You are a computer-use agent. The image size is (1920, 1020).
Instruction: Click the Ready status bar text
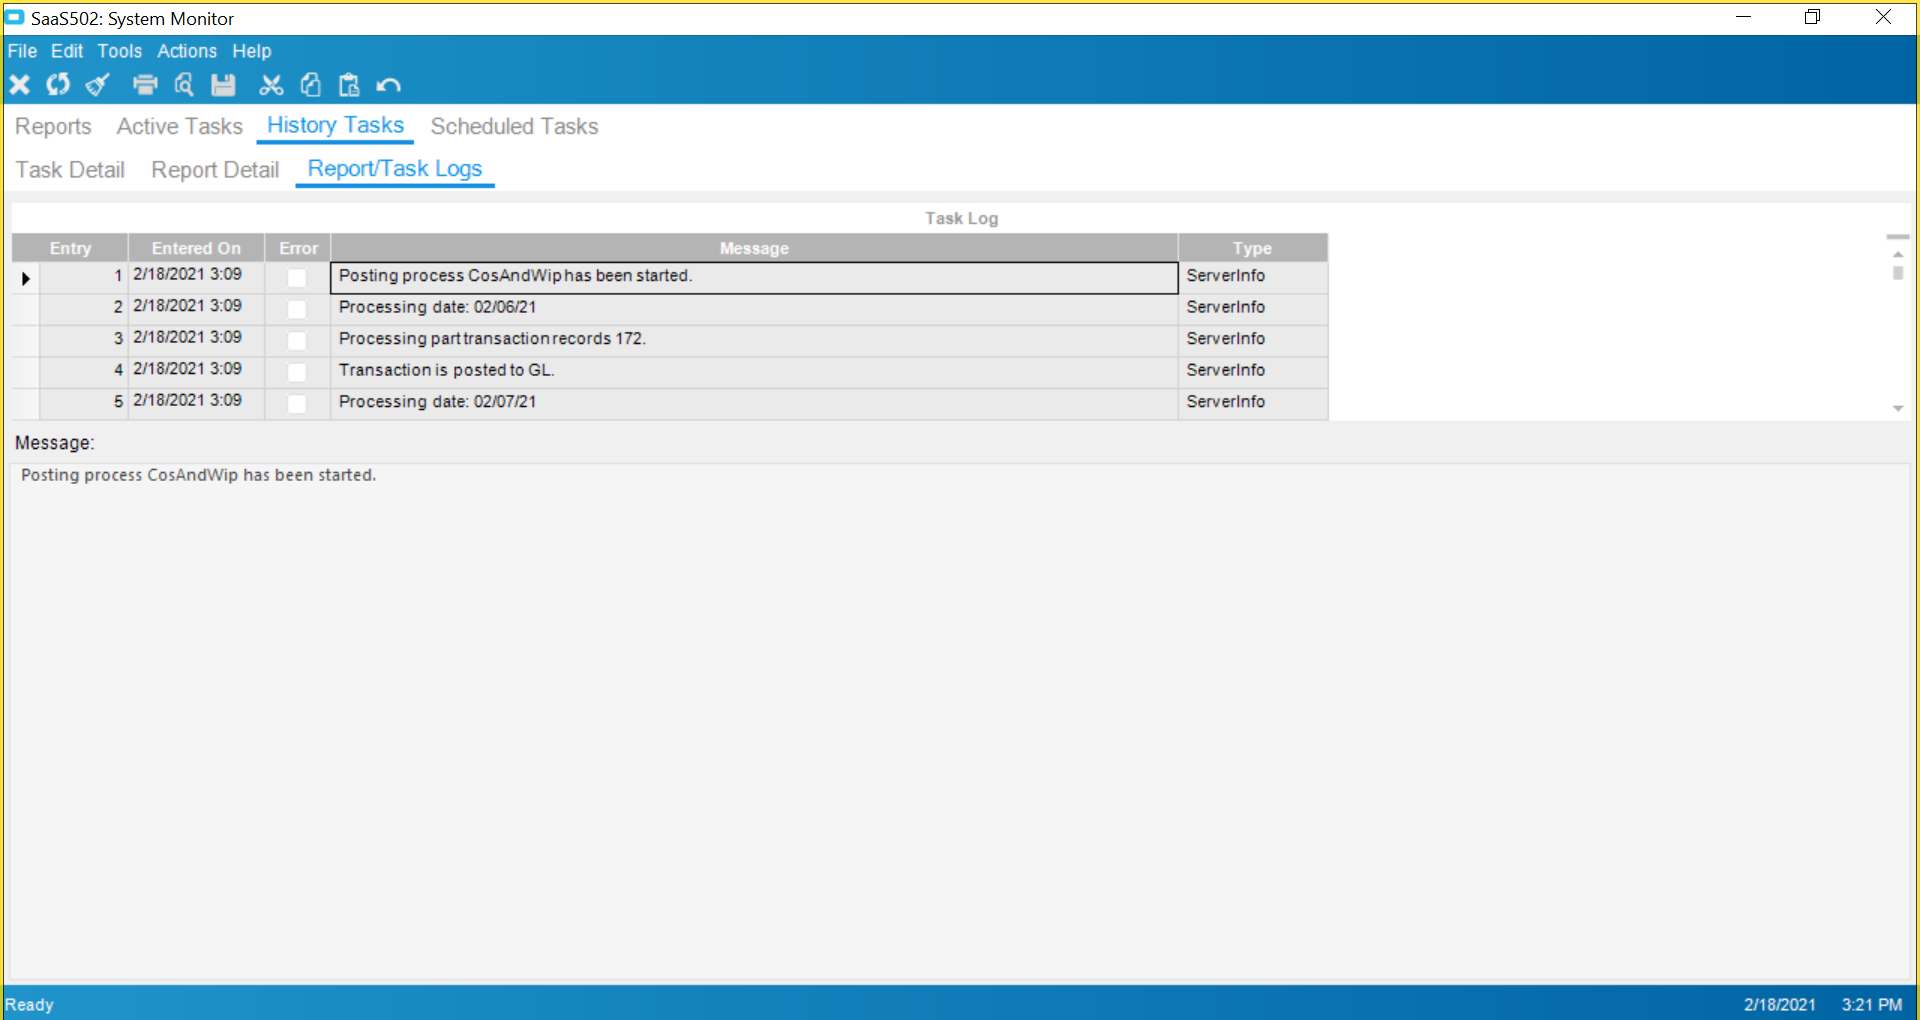(29, 1005)
